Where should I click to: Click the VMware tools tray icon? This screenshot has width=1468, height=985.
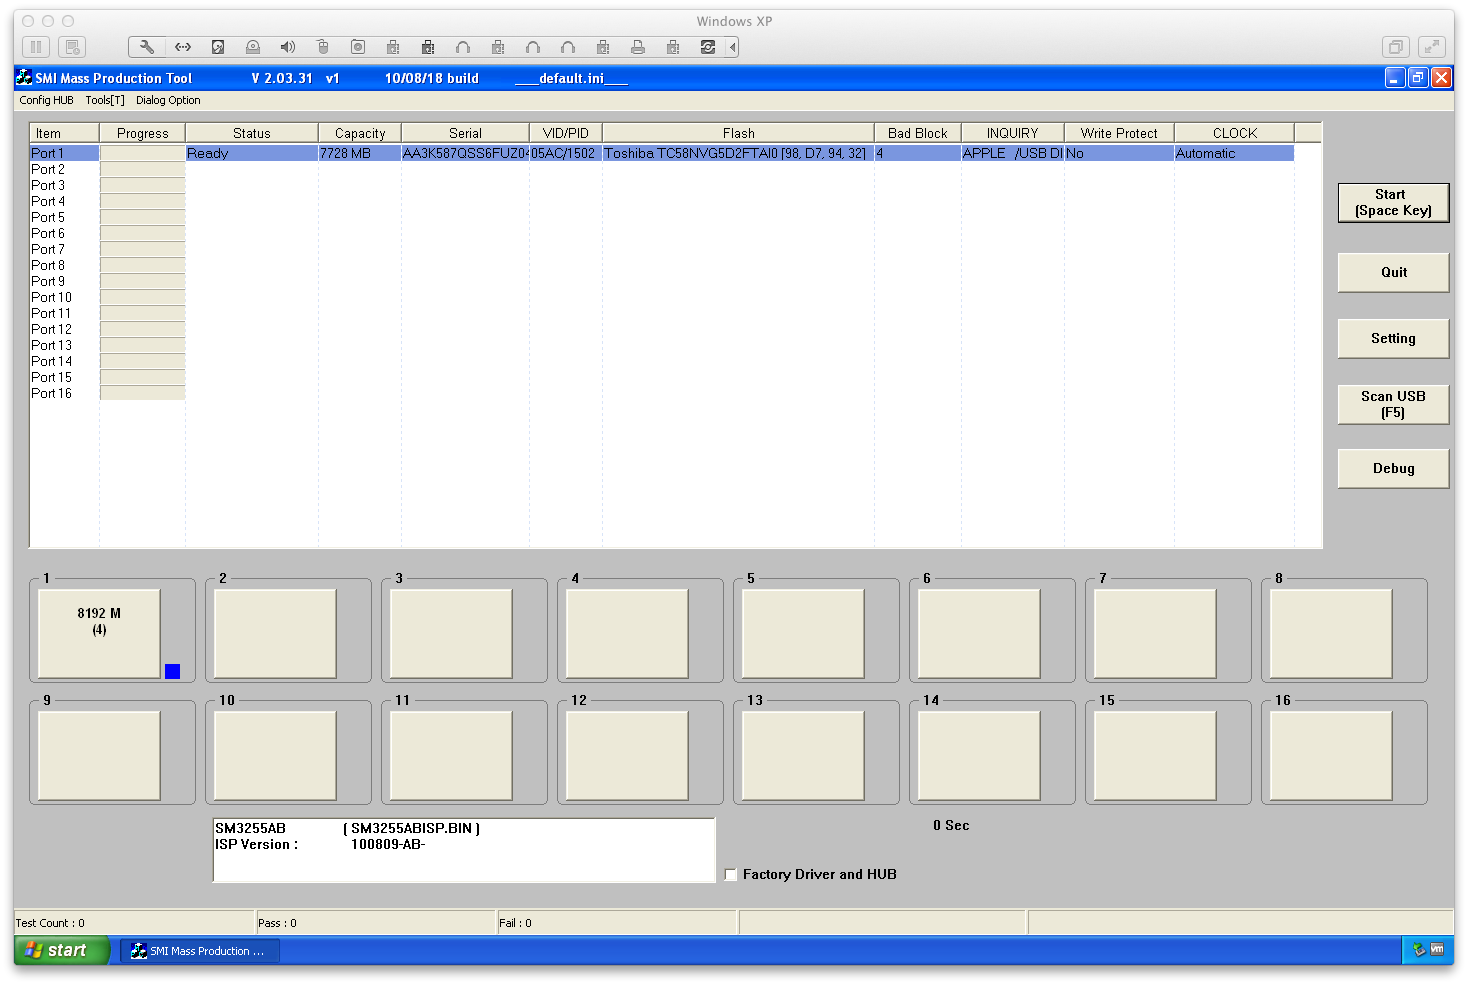click(1437, 950)
